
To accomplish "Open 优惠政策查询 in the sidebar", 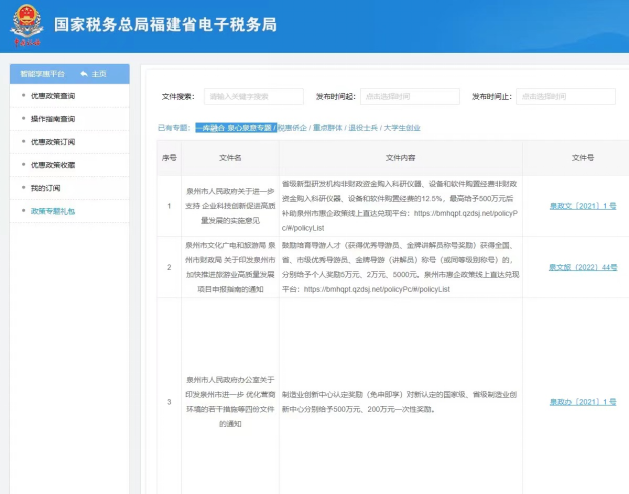I will click(53, 96).
